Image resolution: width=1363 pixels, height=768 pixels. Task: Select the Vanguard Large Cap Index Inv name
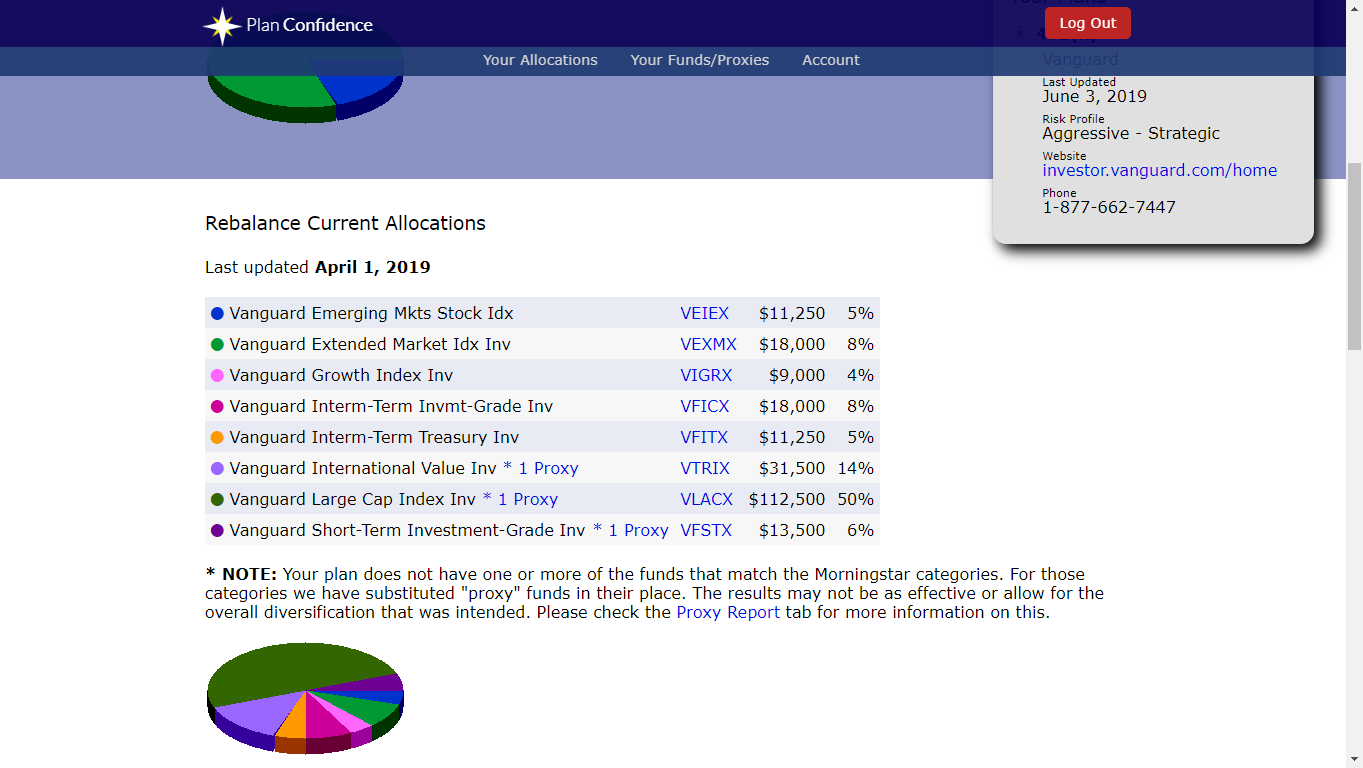[353, 499]
